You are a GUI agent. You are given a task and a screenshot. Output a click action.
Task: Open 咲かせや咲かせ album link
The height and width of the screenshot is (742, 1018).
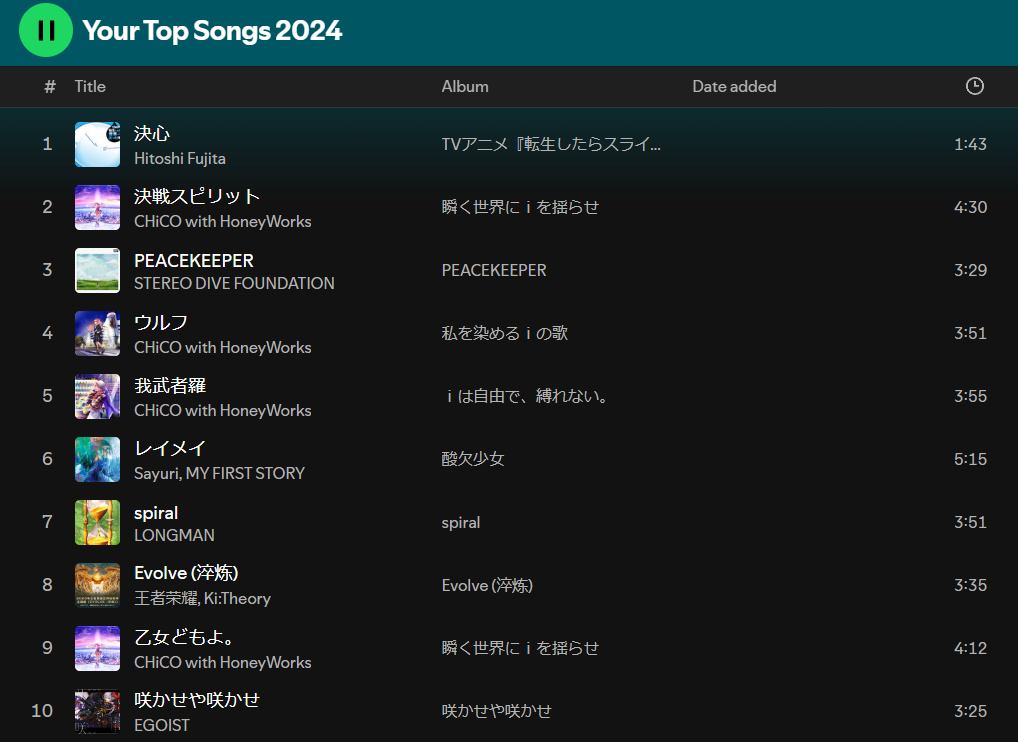497,711
